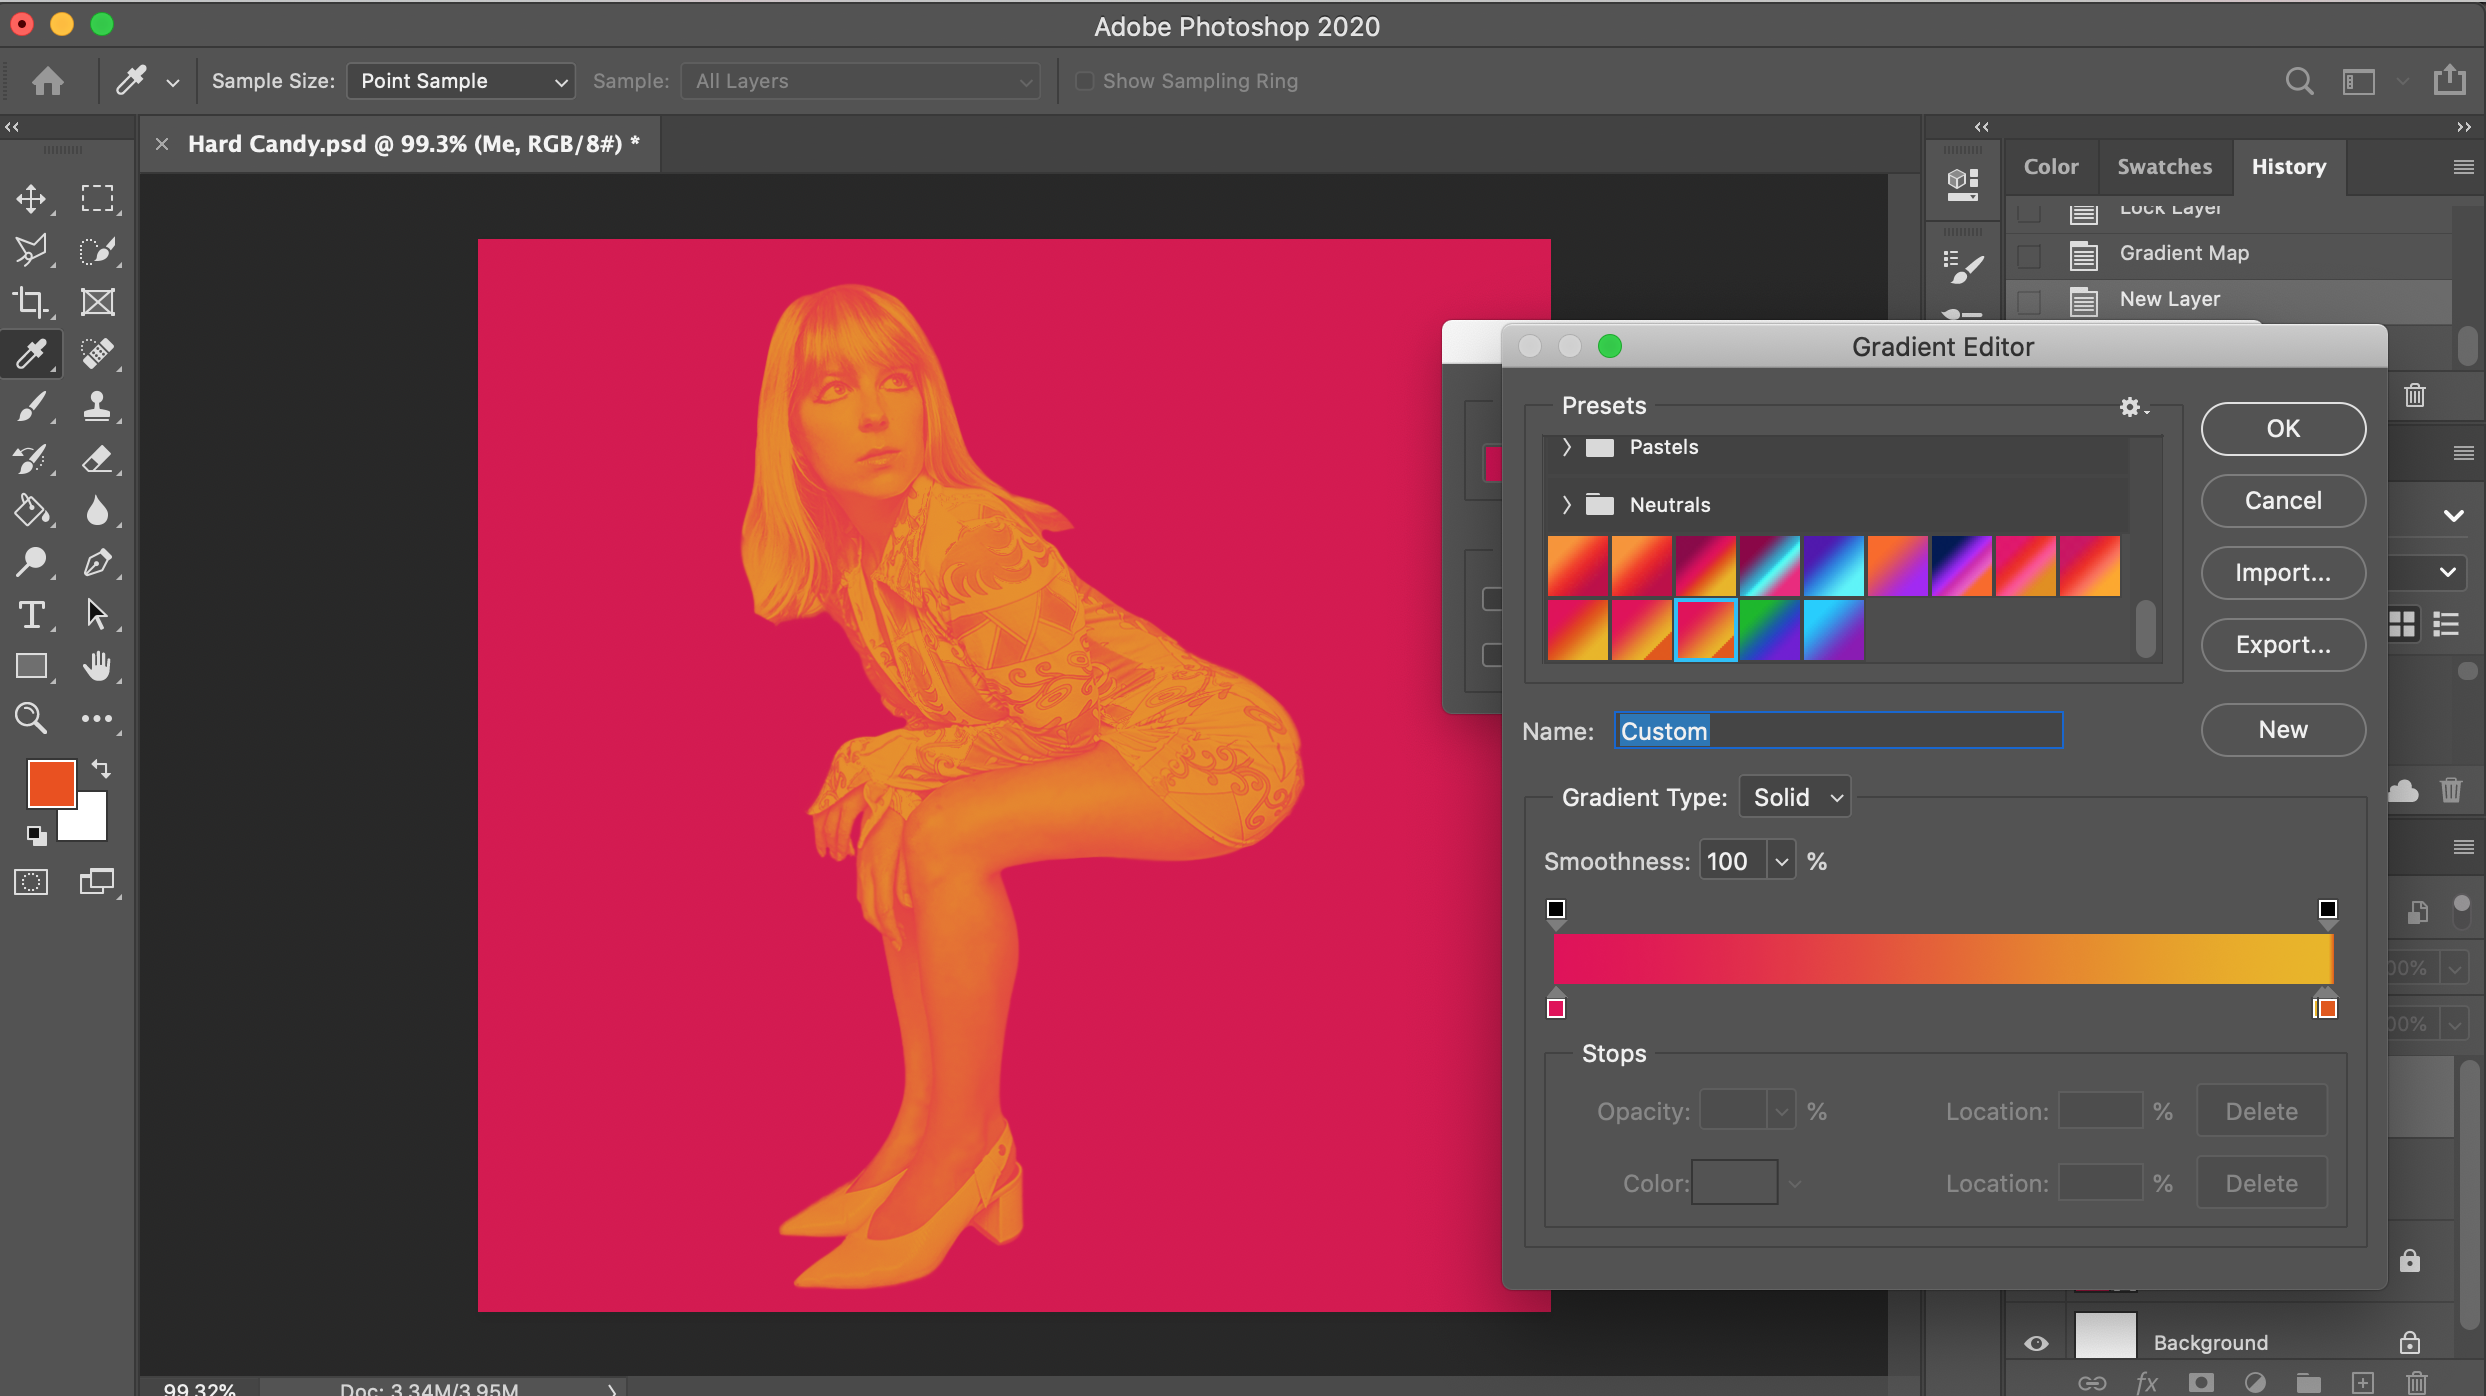Select the Eraser tool
The height and width of the screenshot is (1396, 2486).
click(x=97, y=459)
